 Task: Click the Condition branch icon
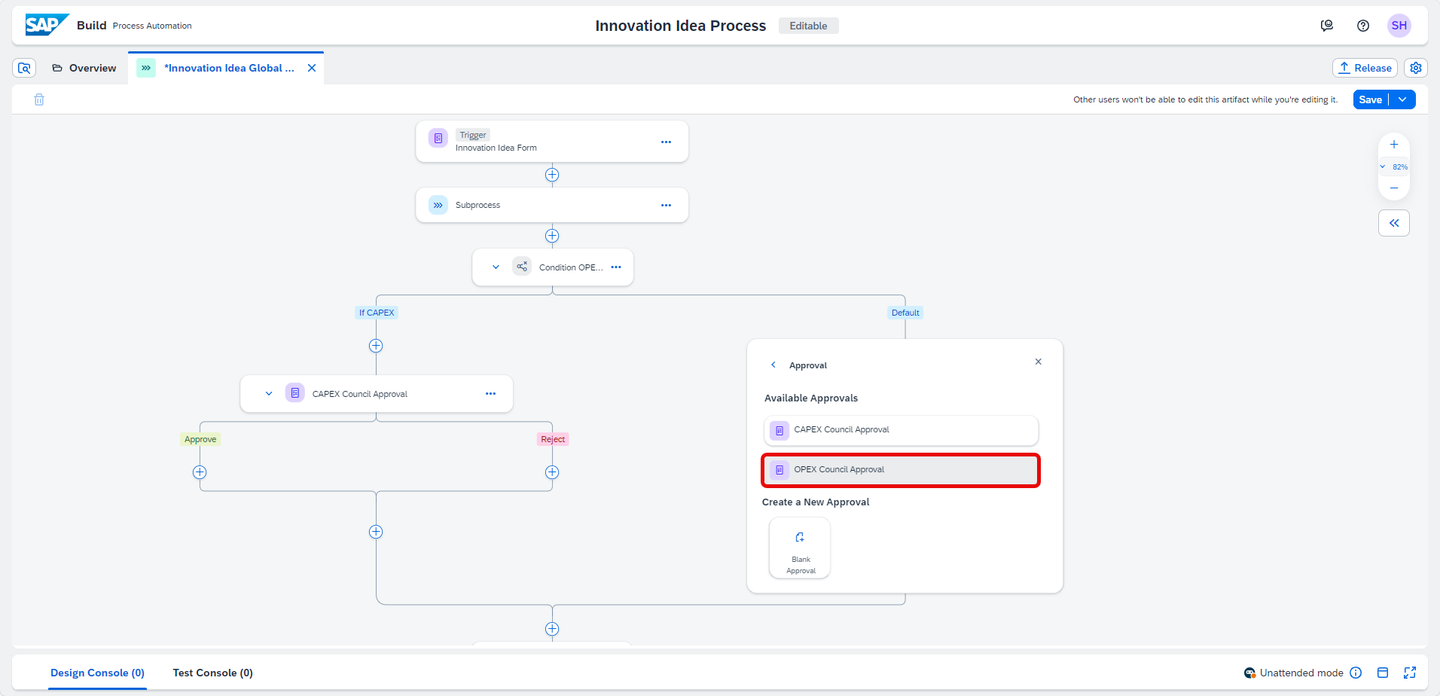tap(522, 267)
